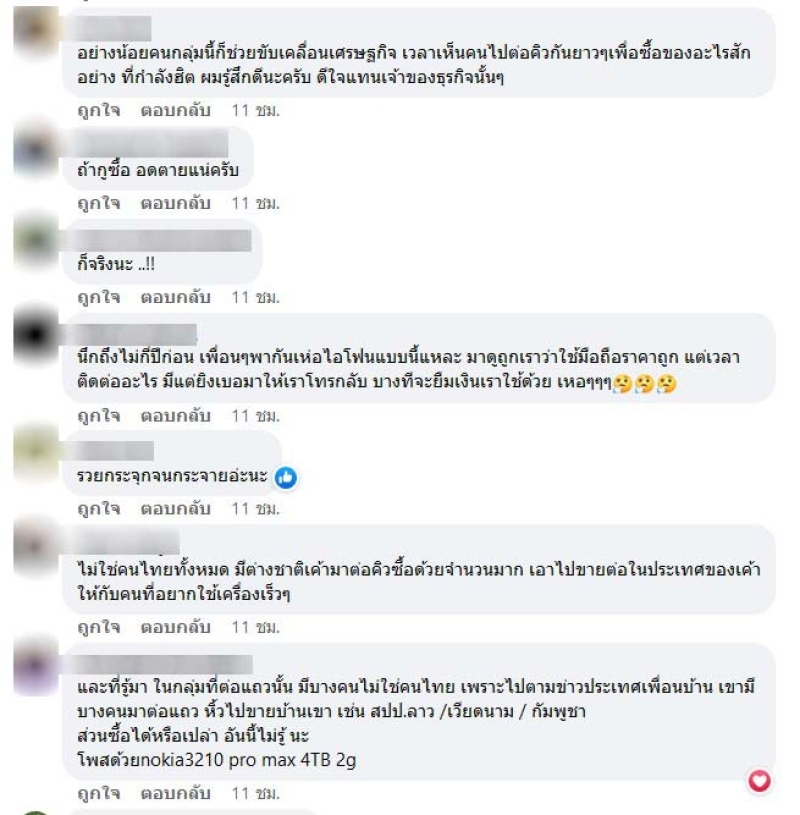Like the comment about driving the economy
The width and height of the screenshot is (800, 815).
tap(99, 110)
